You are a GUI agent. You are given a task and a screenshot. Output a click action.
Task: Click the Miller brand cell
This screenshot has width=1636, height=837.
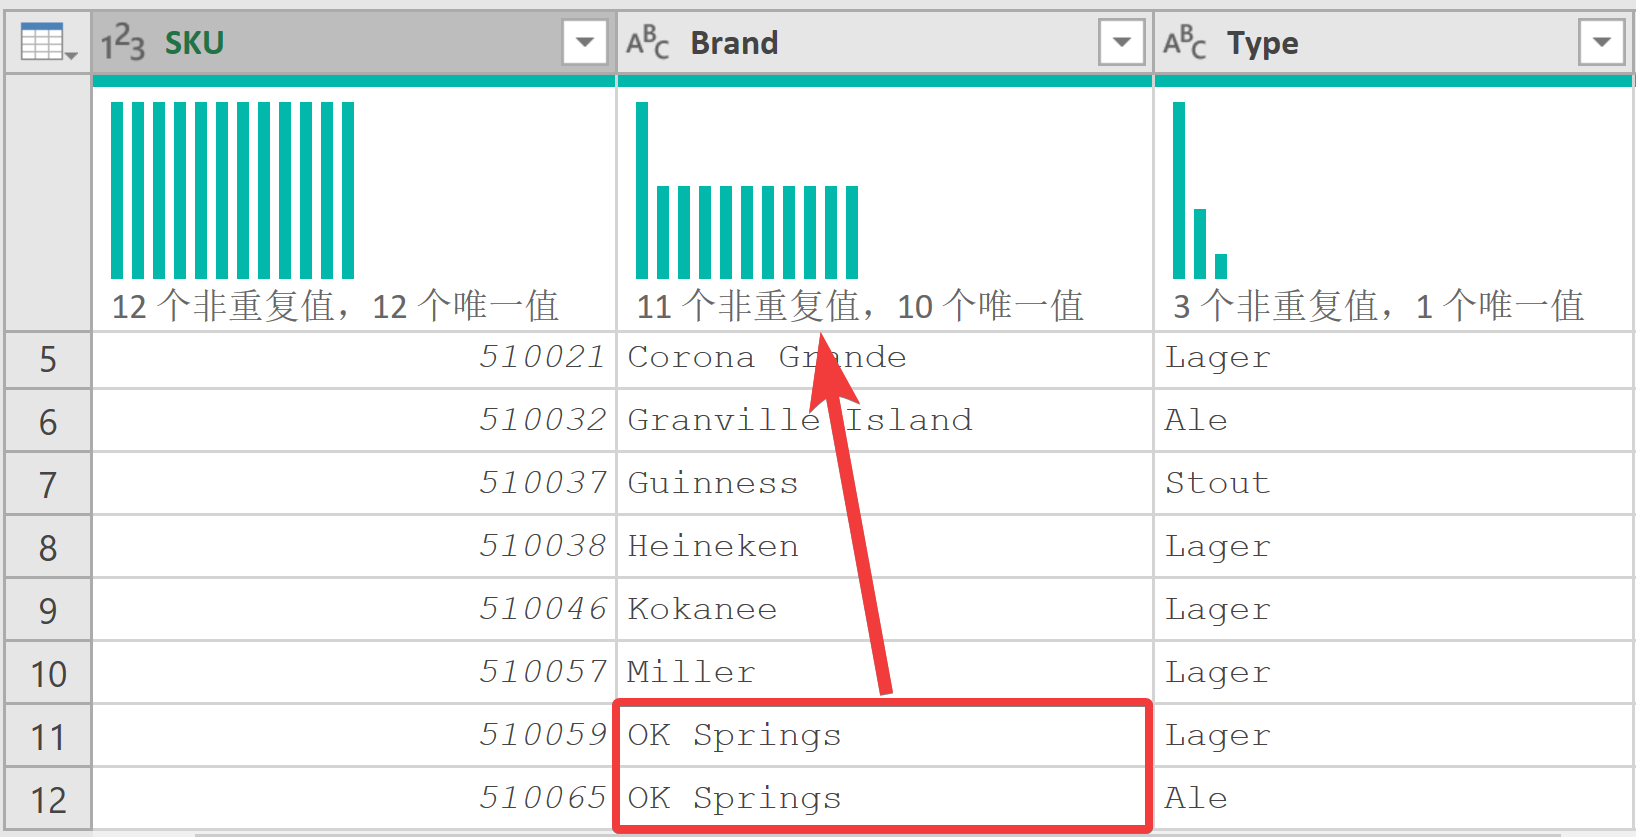pos(885,673)
